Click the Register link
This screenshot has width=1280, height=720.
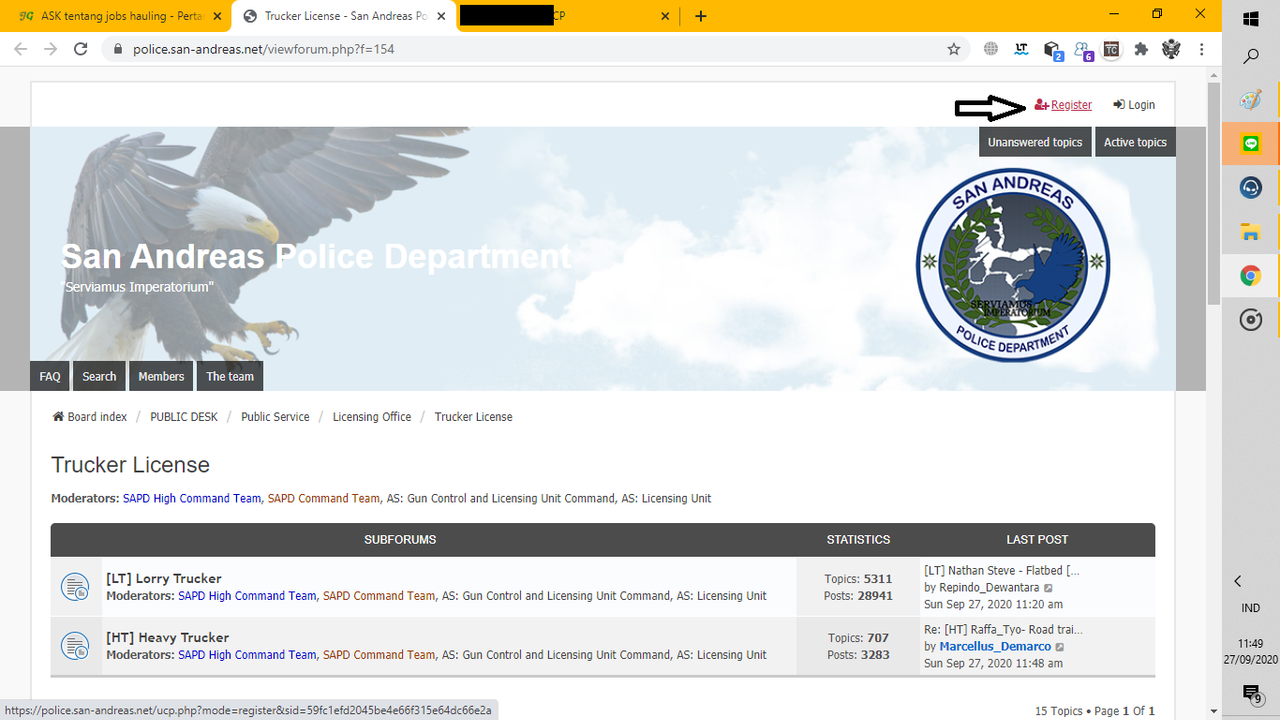coord(1063,105)
